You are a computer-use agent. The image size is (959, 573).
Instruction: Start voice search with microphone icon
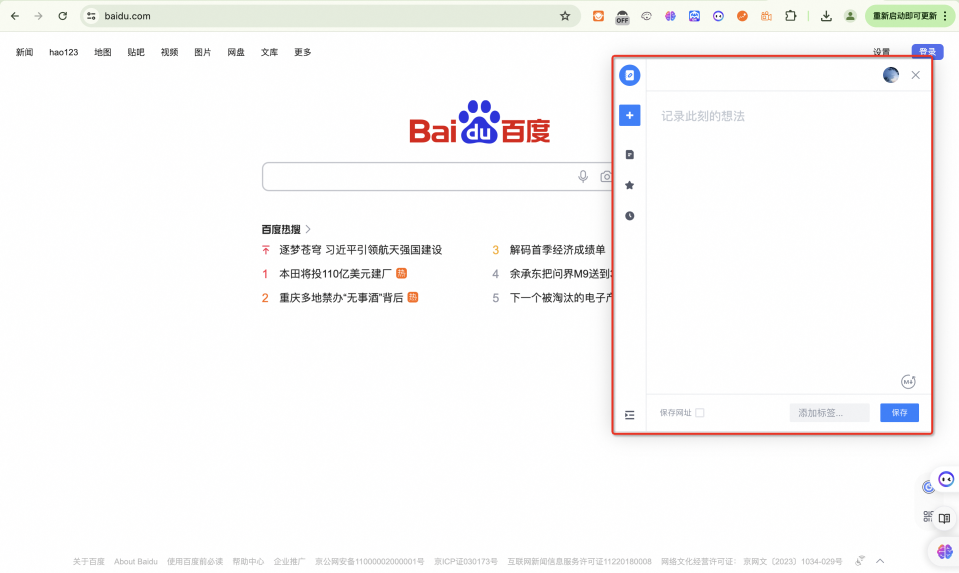[583, 177]
